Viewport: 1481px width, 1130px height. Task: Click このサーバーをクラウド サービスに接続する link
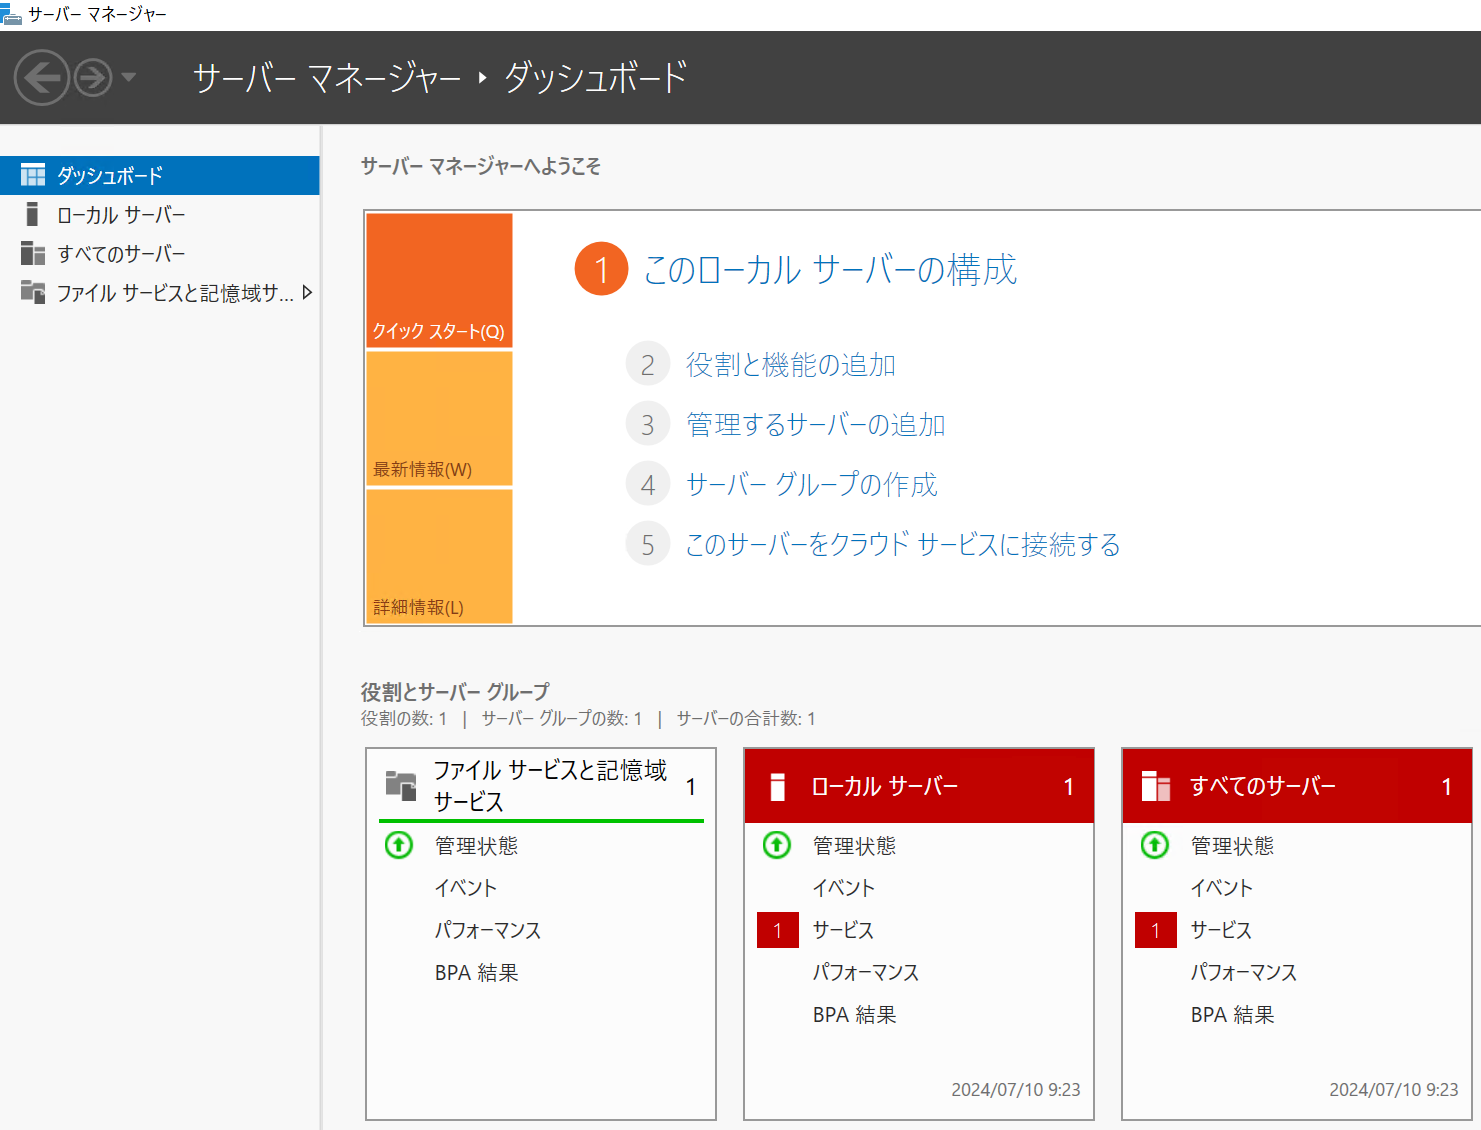click(x=902, y=545)
